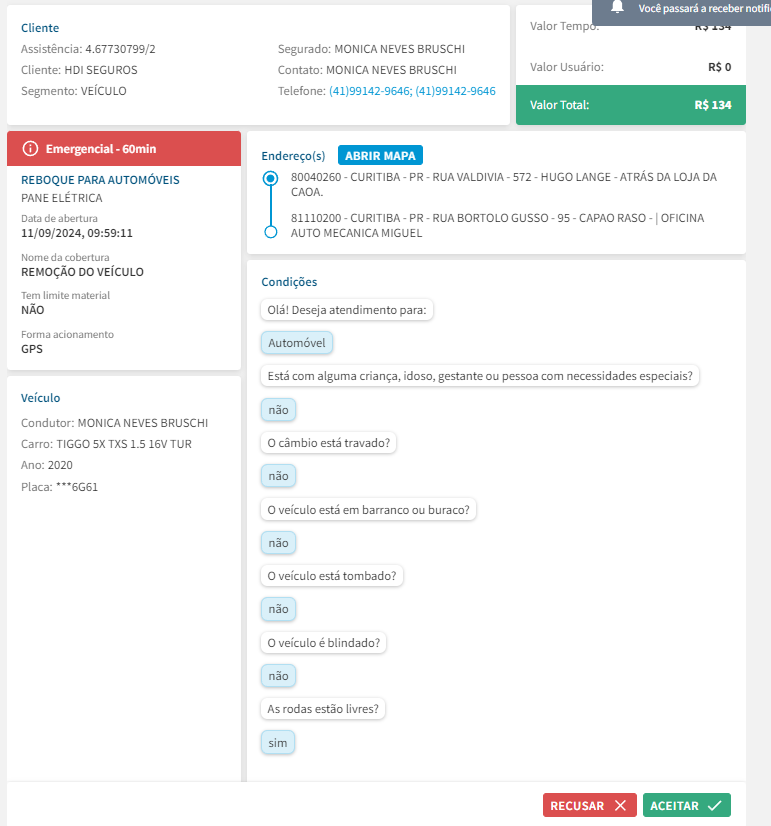771x826 pixels.
Task: Click the 'O veículo é blindado?' question bubble
Action: pyautogui.click(x=324, y=643)
